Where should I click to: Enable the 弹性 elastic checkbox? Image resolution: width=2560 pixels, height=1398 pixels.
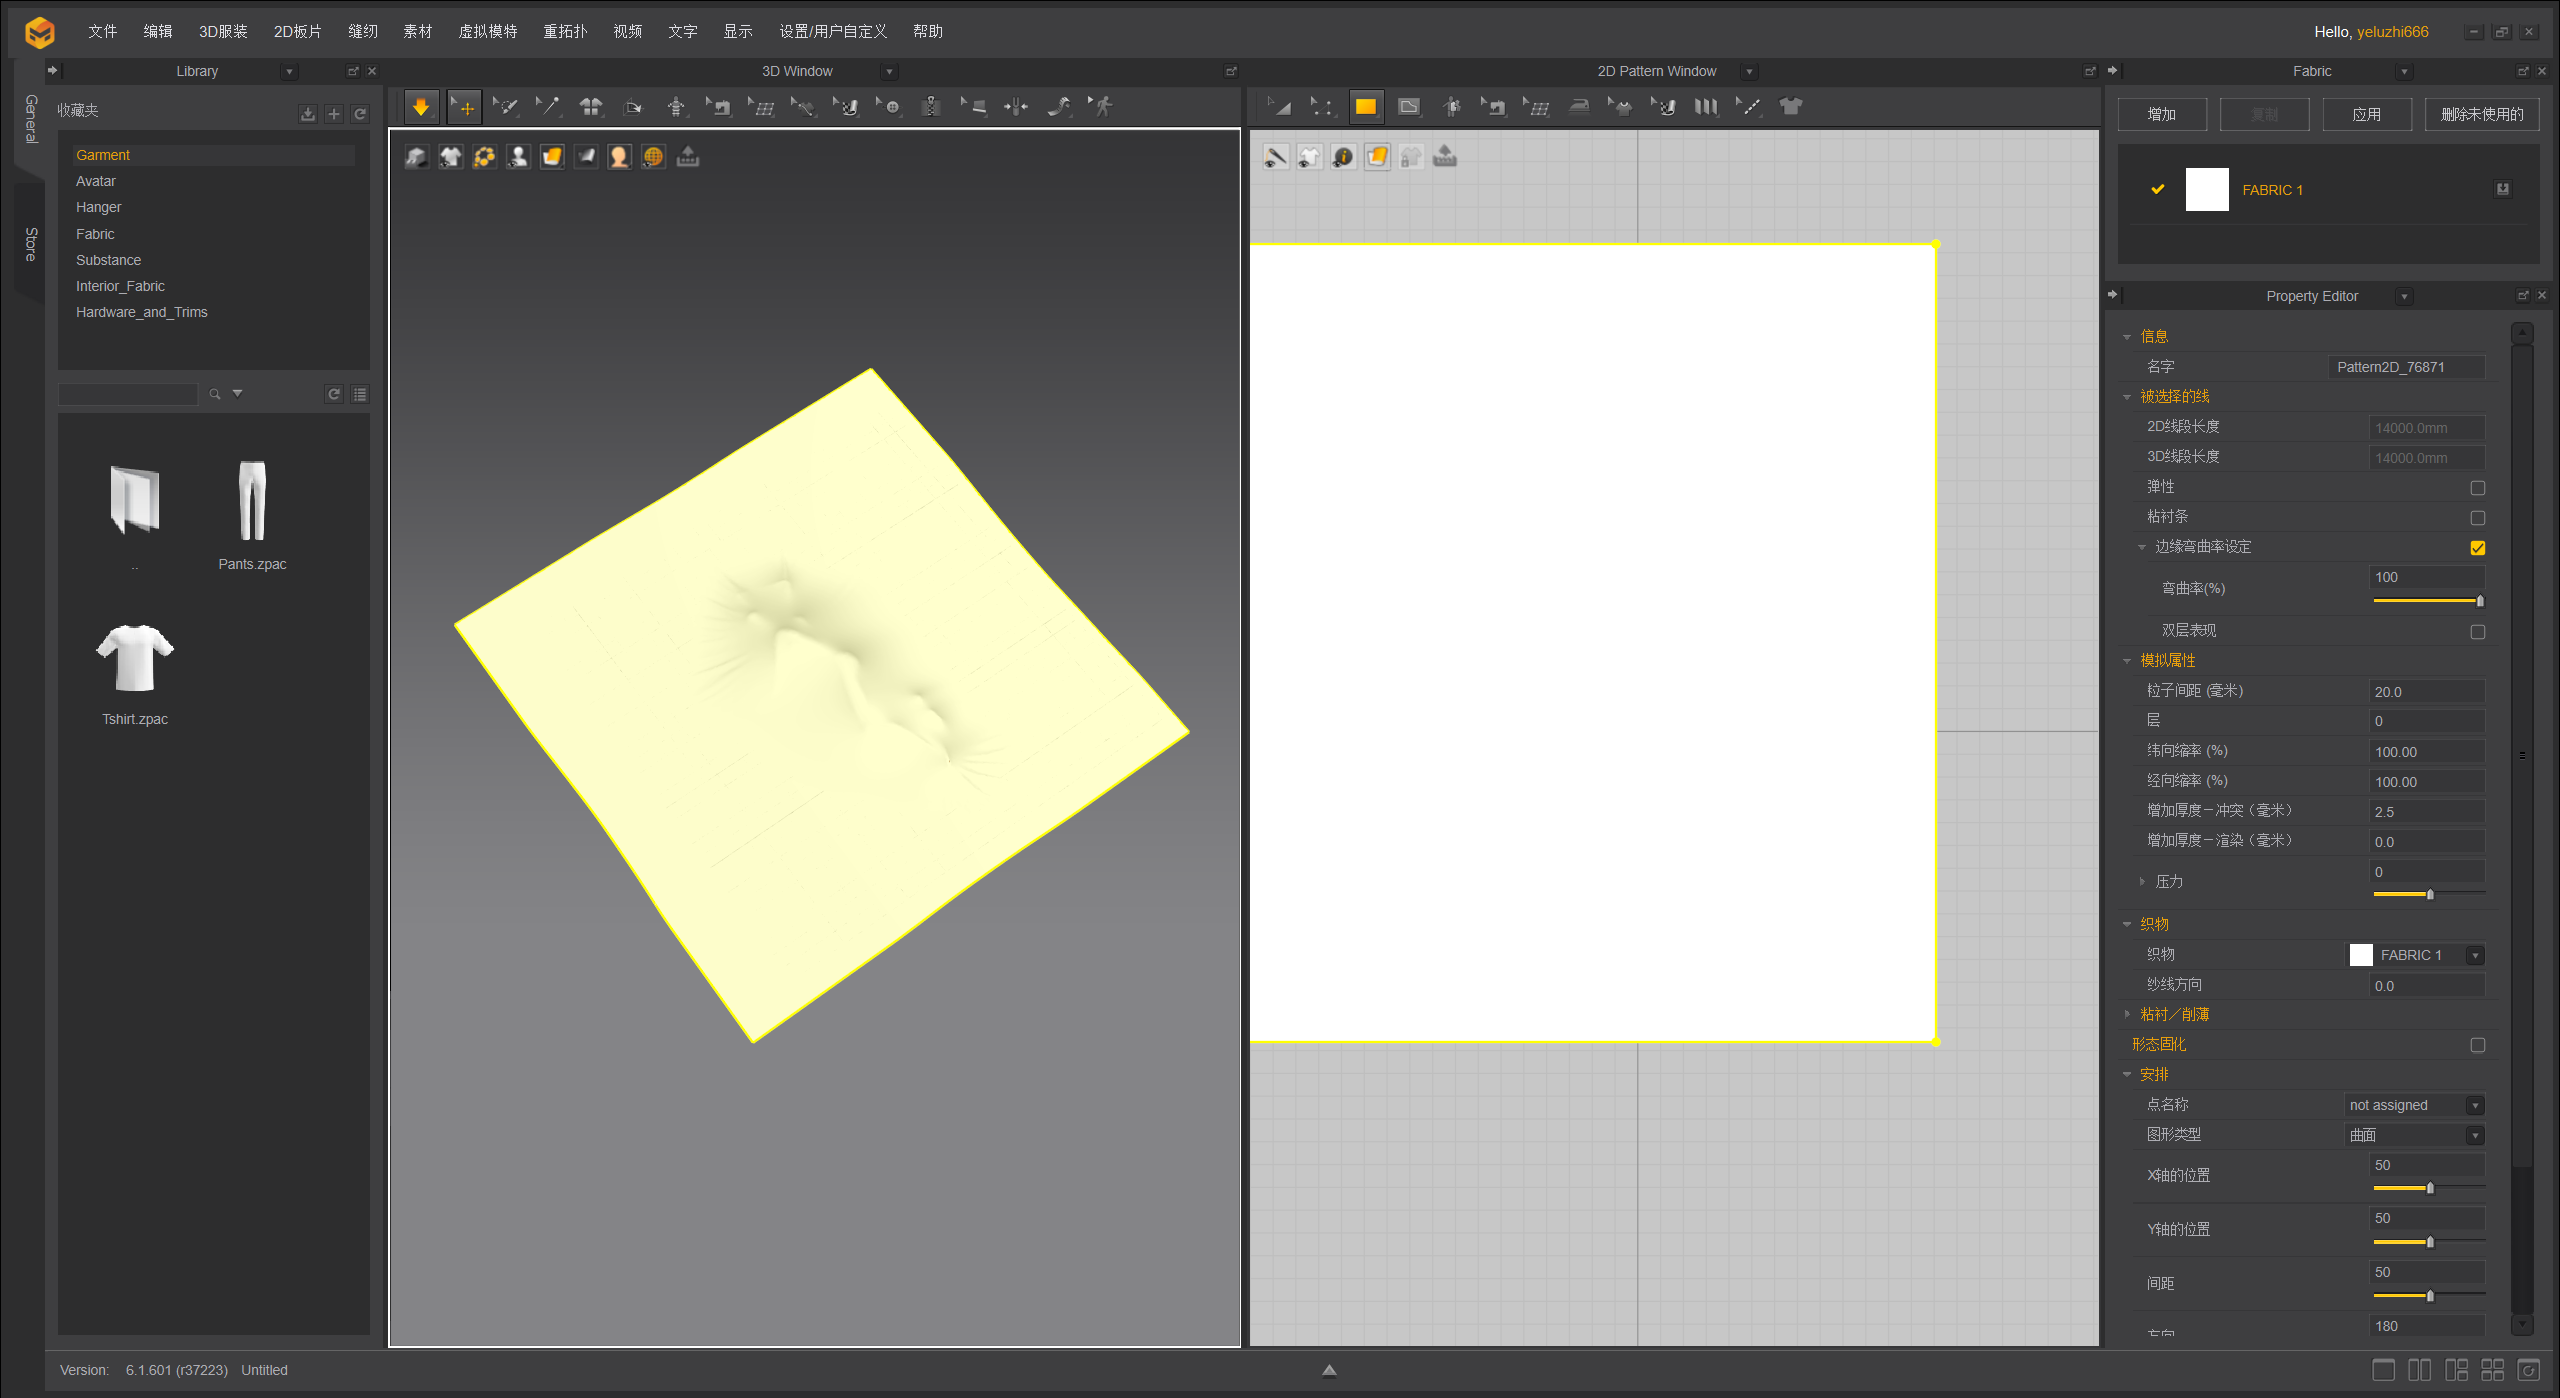(2477, 488)
